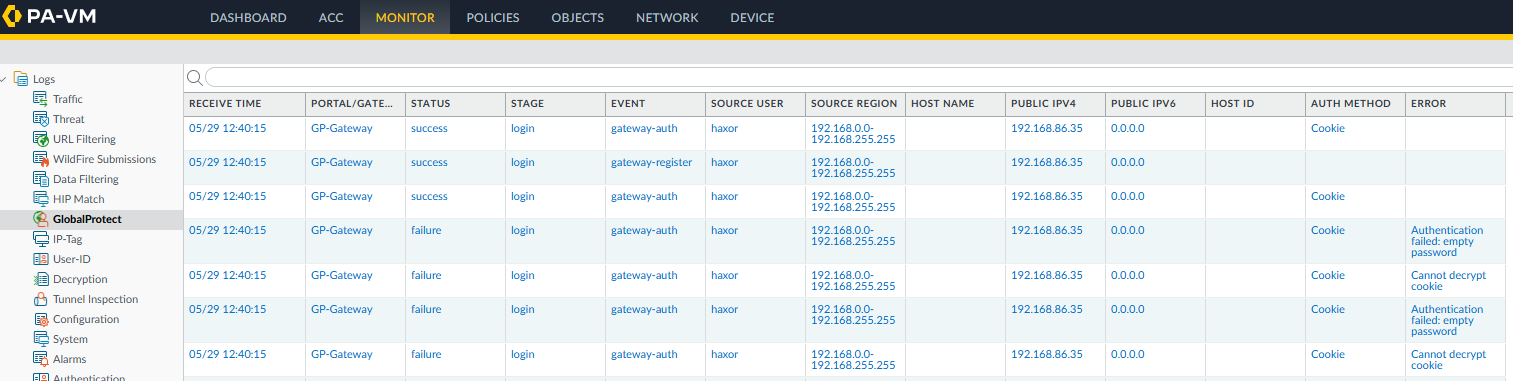Screen dimensions: 1513x381
Task: Click the Traffic log icon
Action: (41, 99)
